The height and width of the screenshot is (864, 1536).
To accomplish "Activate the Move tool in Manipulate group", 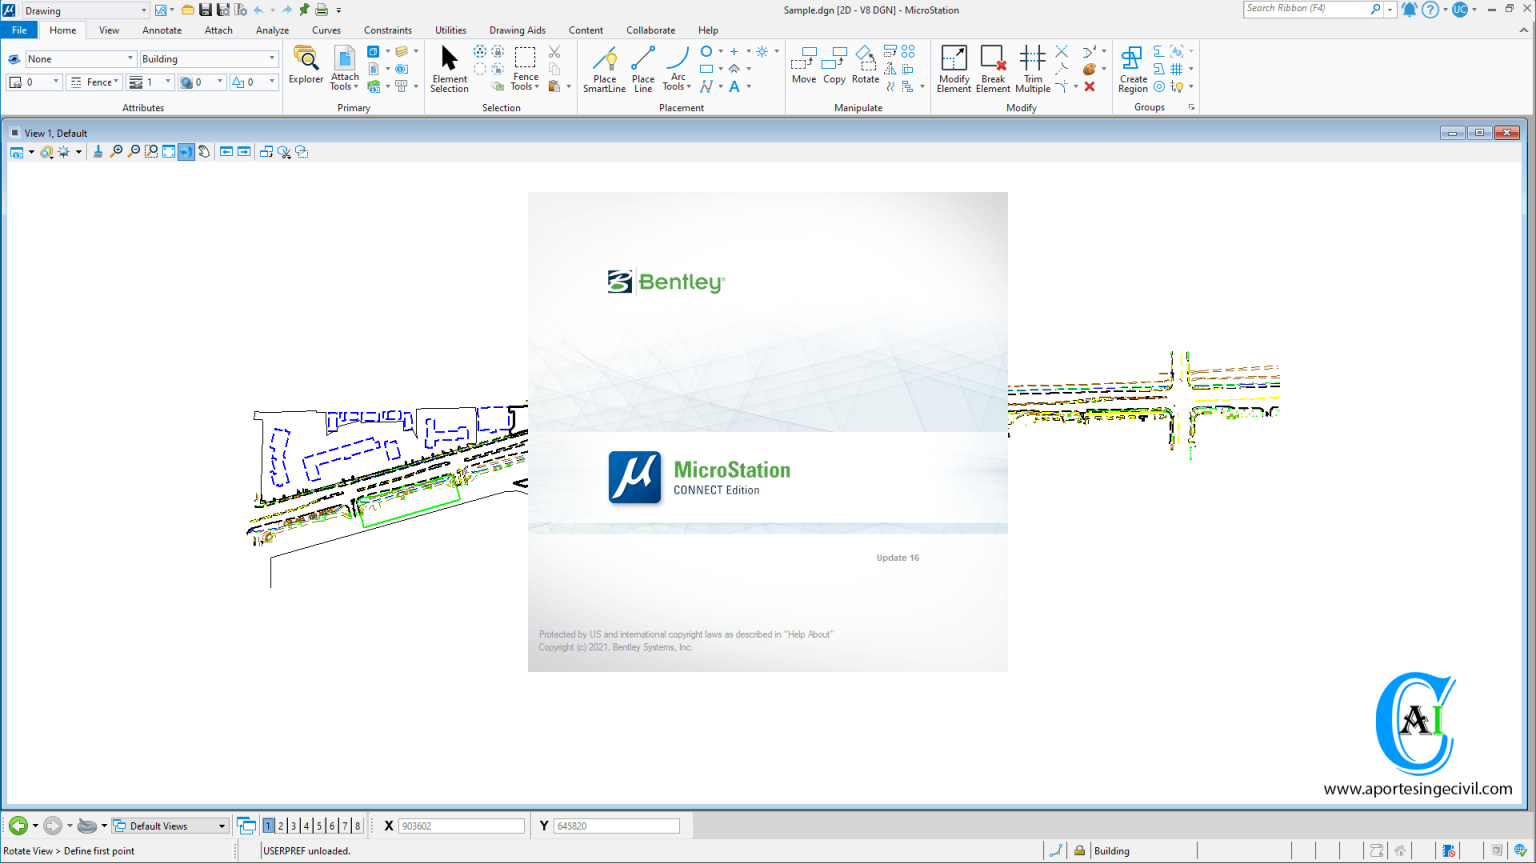I will 804,67.
